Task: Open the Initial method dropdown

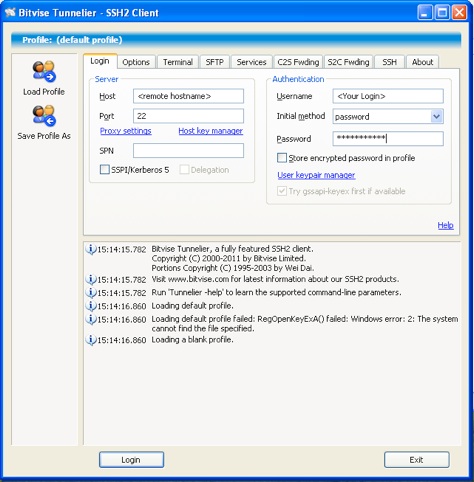Action: (x=436, y=116)
